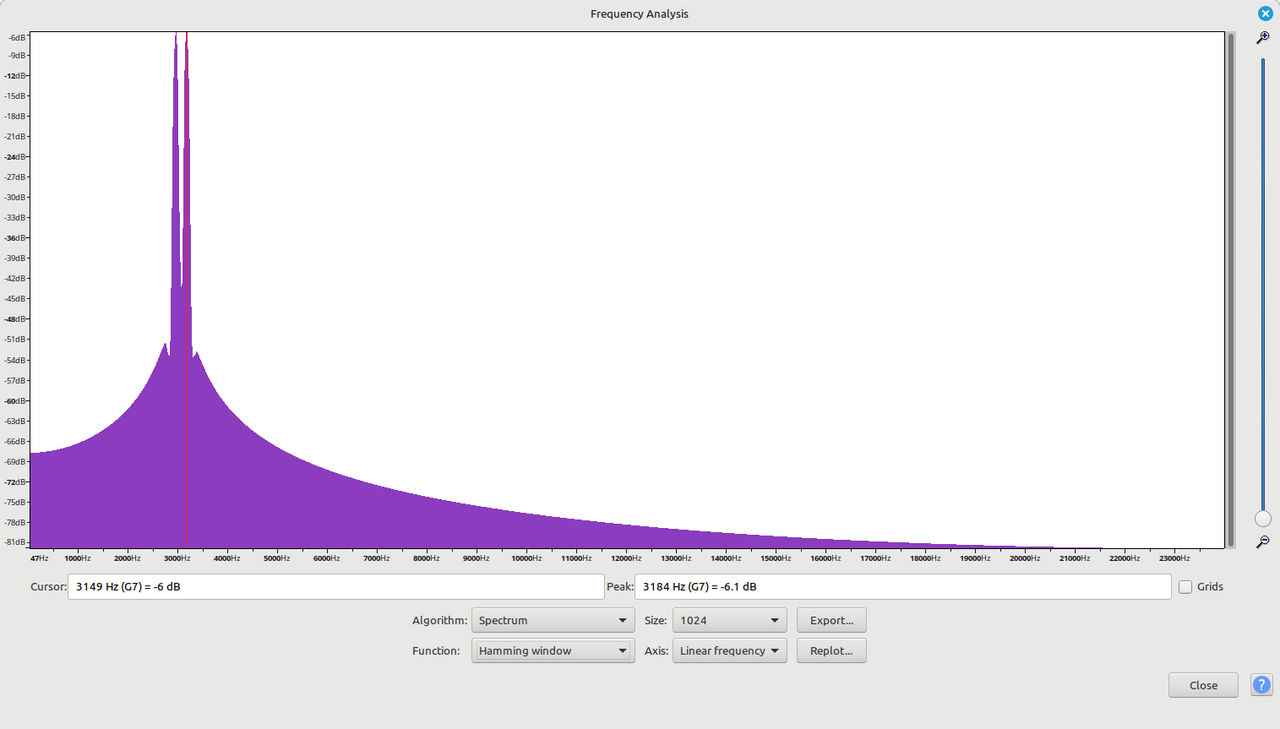Expand the Size dropdown set to 1024
The width and height of the screenshot is (1280, 729).
coord(729,620)
